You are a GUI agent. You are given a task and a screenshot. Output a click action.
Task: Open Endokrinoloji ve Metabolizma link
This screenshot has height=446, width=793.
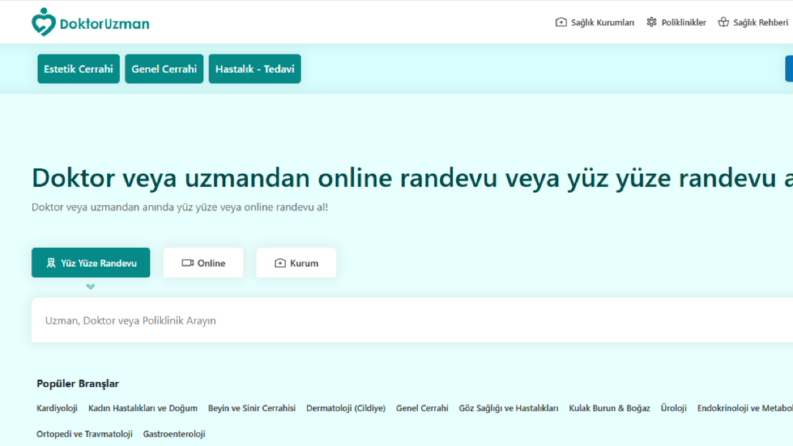point(744,408)
